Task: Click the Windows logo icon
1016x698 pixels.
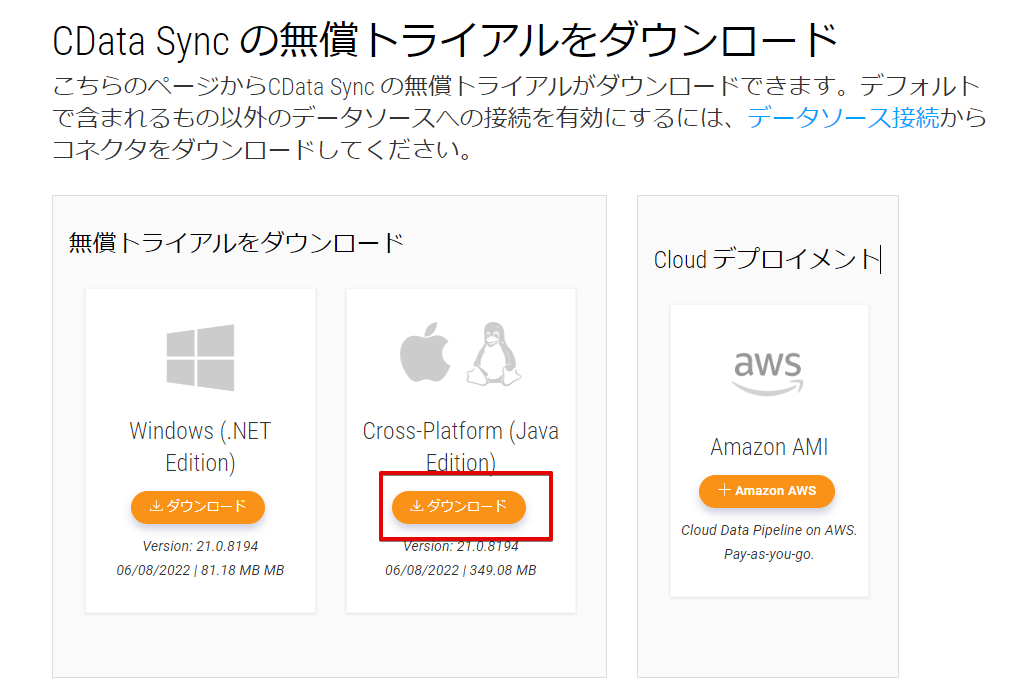Action: 199,357
